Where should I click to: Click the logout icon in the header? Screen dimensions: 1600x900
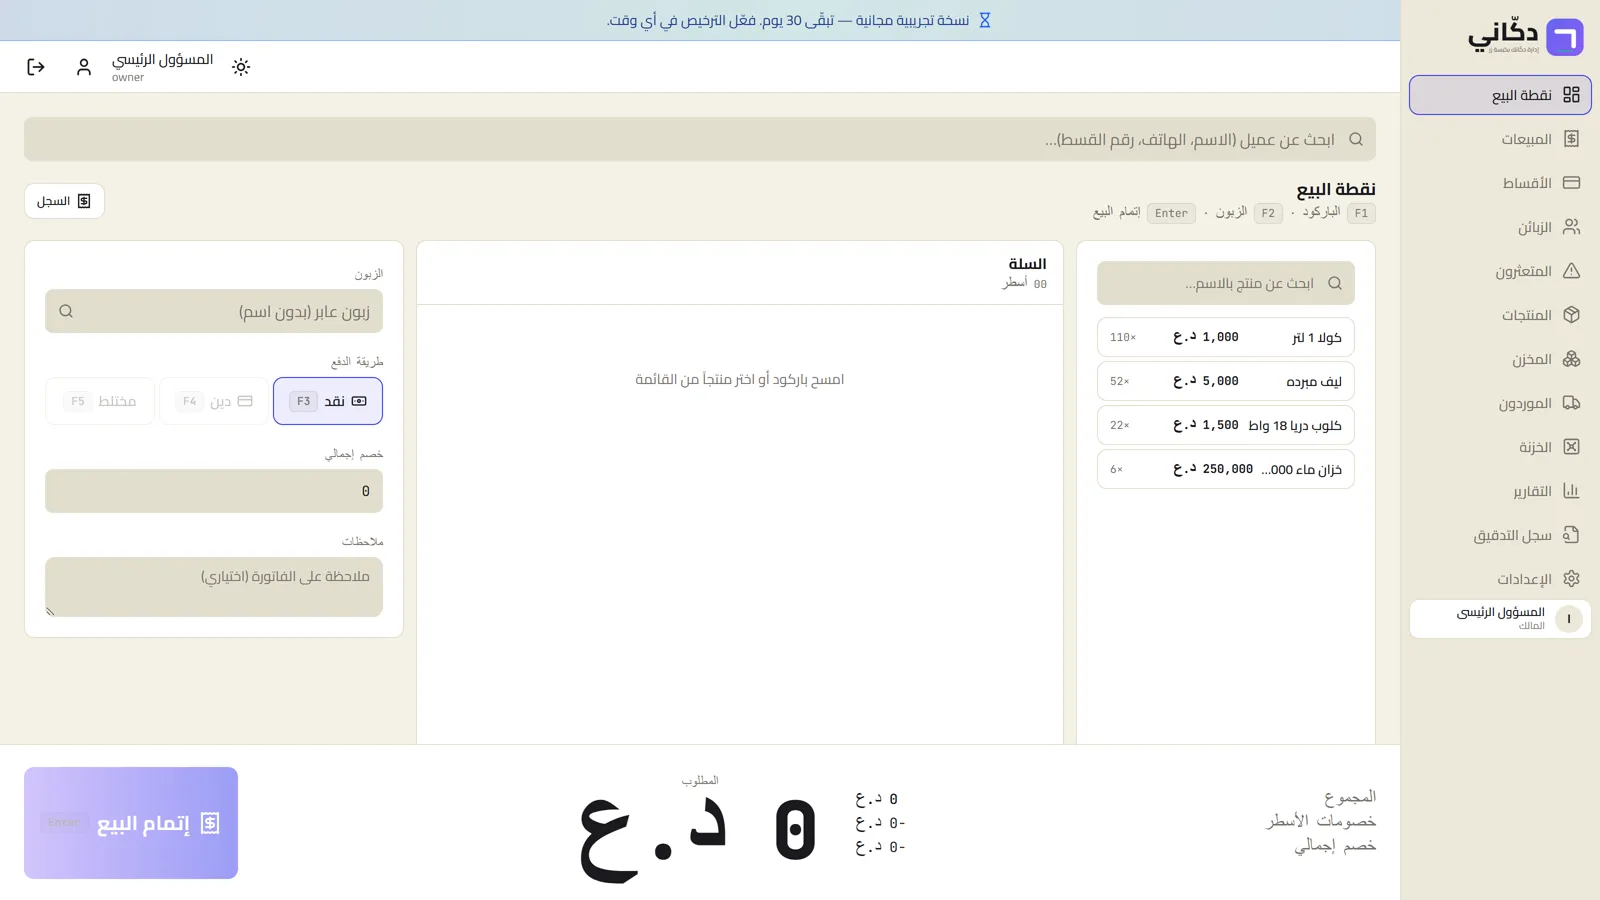(36, 67)
